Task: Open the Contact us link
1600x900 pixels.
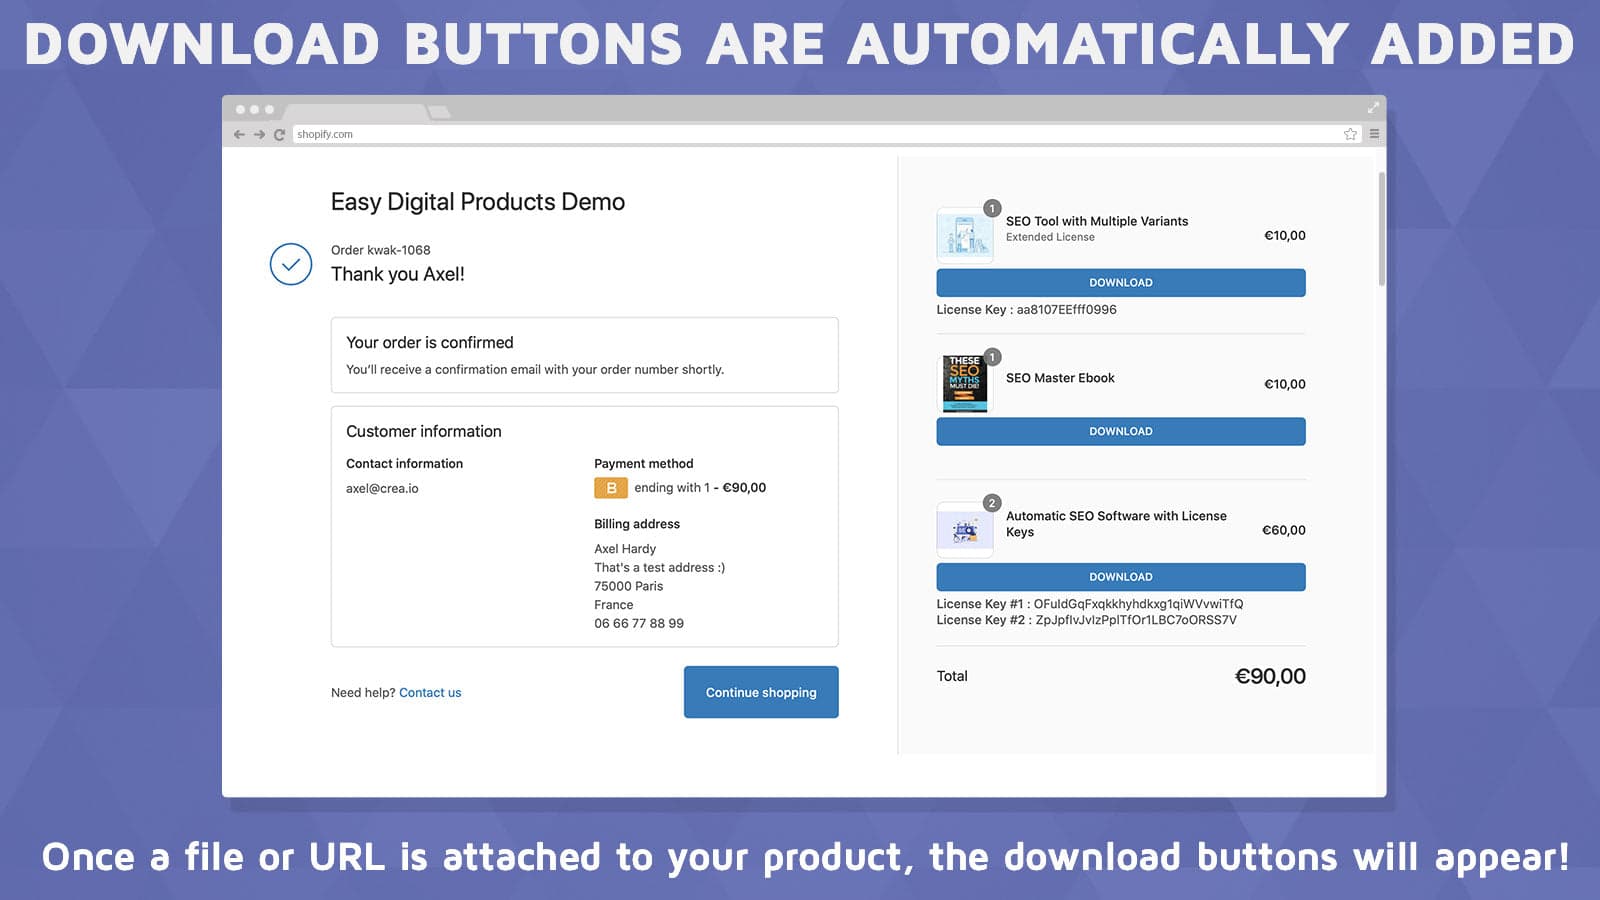Action: click(430, 692)
